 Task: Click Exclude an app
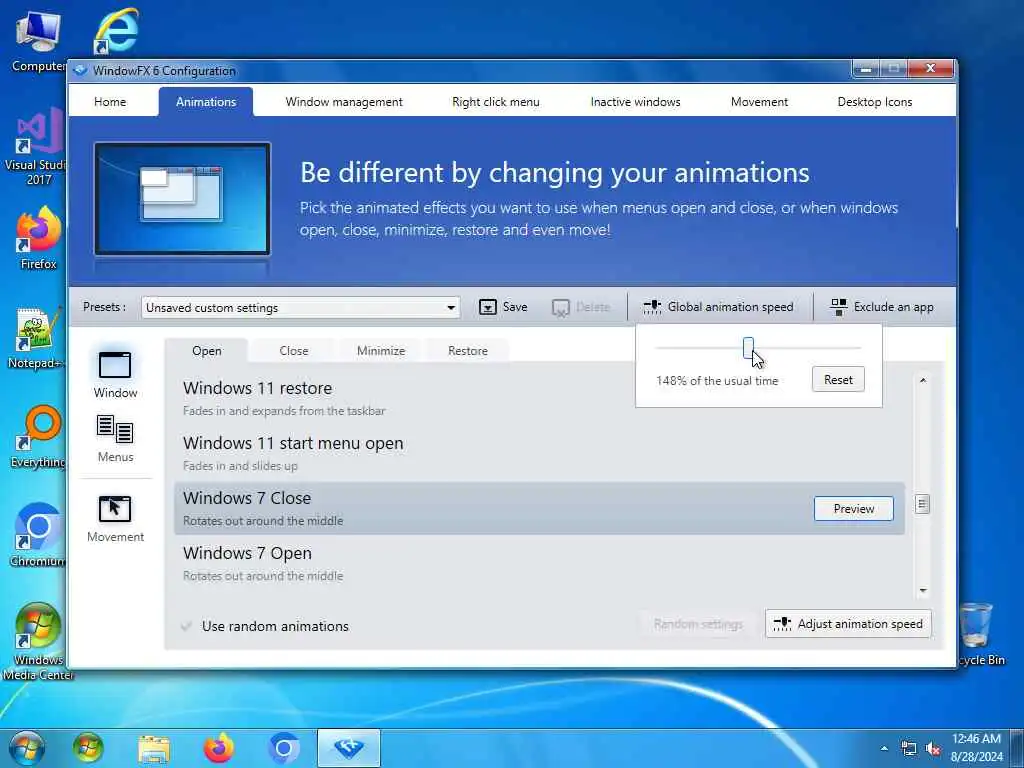(x=882, y=307)
